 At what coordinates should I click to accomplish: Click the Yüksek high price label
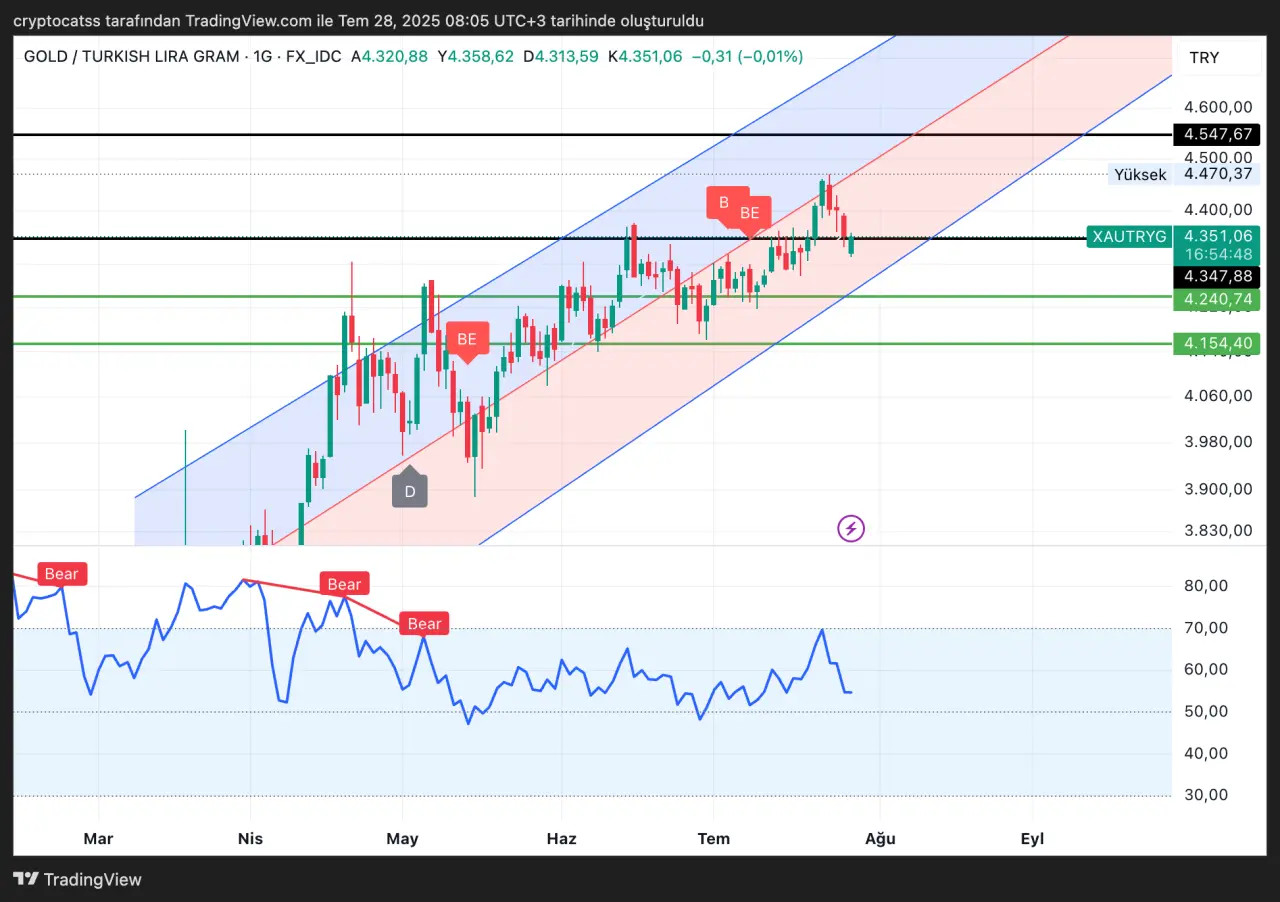click(x=1140, y=175)
